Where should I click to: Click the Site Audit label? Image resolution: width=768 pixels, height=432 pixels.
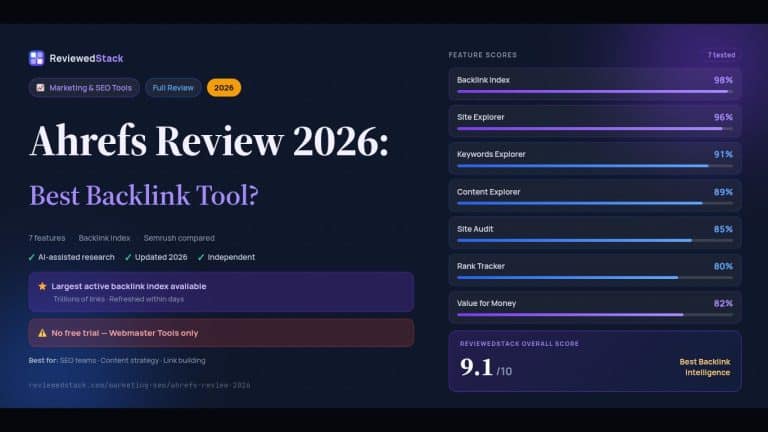tap(475, 229)
